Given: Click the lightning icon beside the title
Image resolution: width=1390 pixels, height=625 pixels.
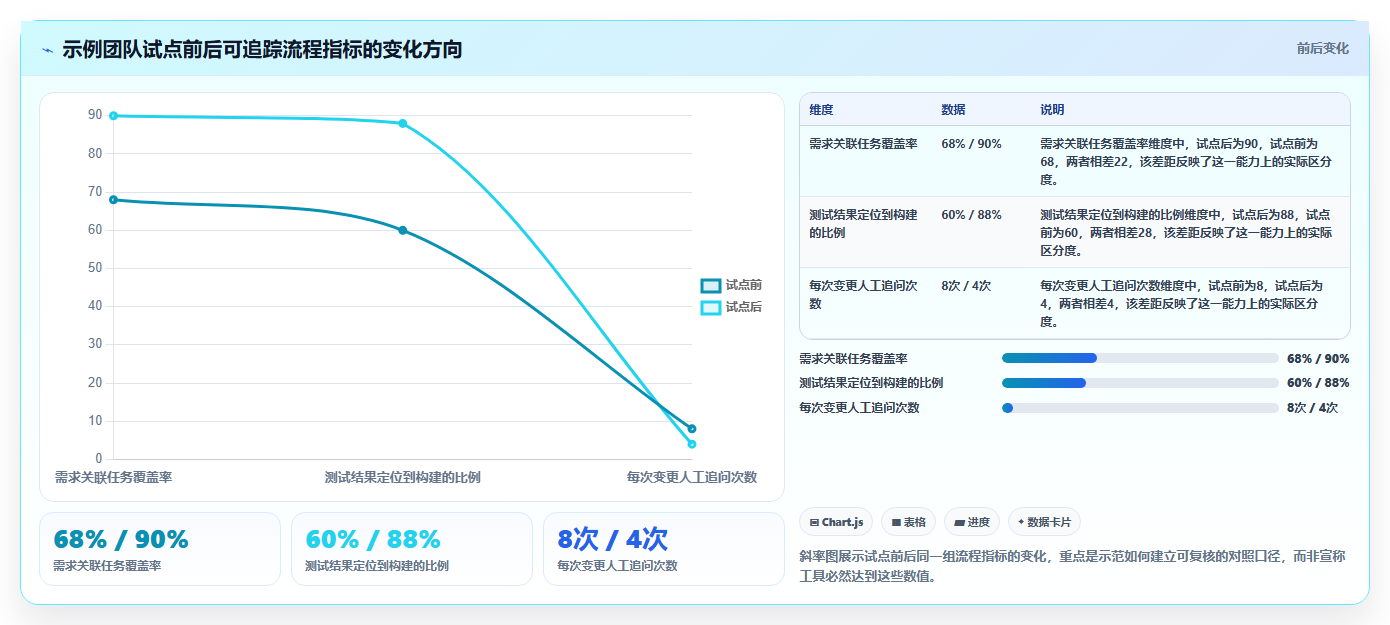Looking at the screenshot, I should click(x=47, y=50).
